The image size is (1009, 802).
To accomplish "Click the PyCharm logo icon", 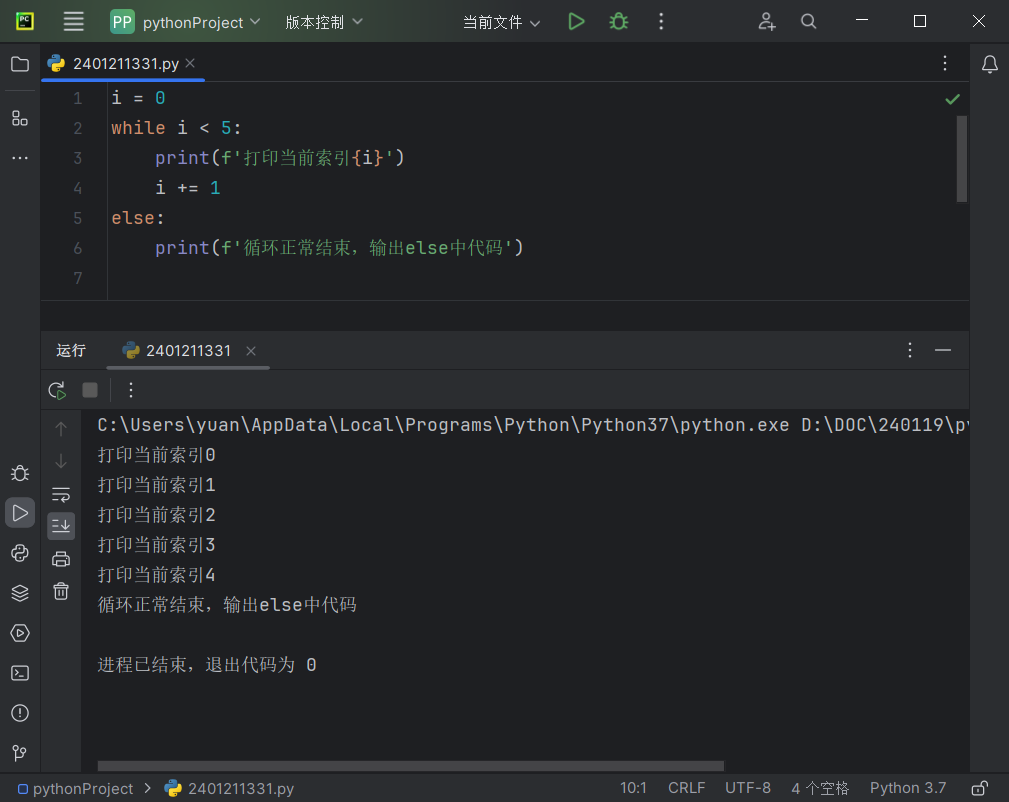I will click(24, 21).
